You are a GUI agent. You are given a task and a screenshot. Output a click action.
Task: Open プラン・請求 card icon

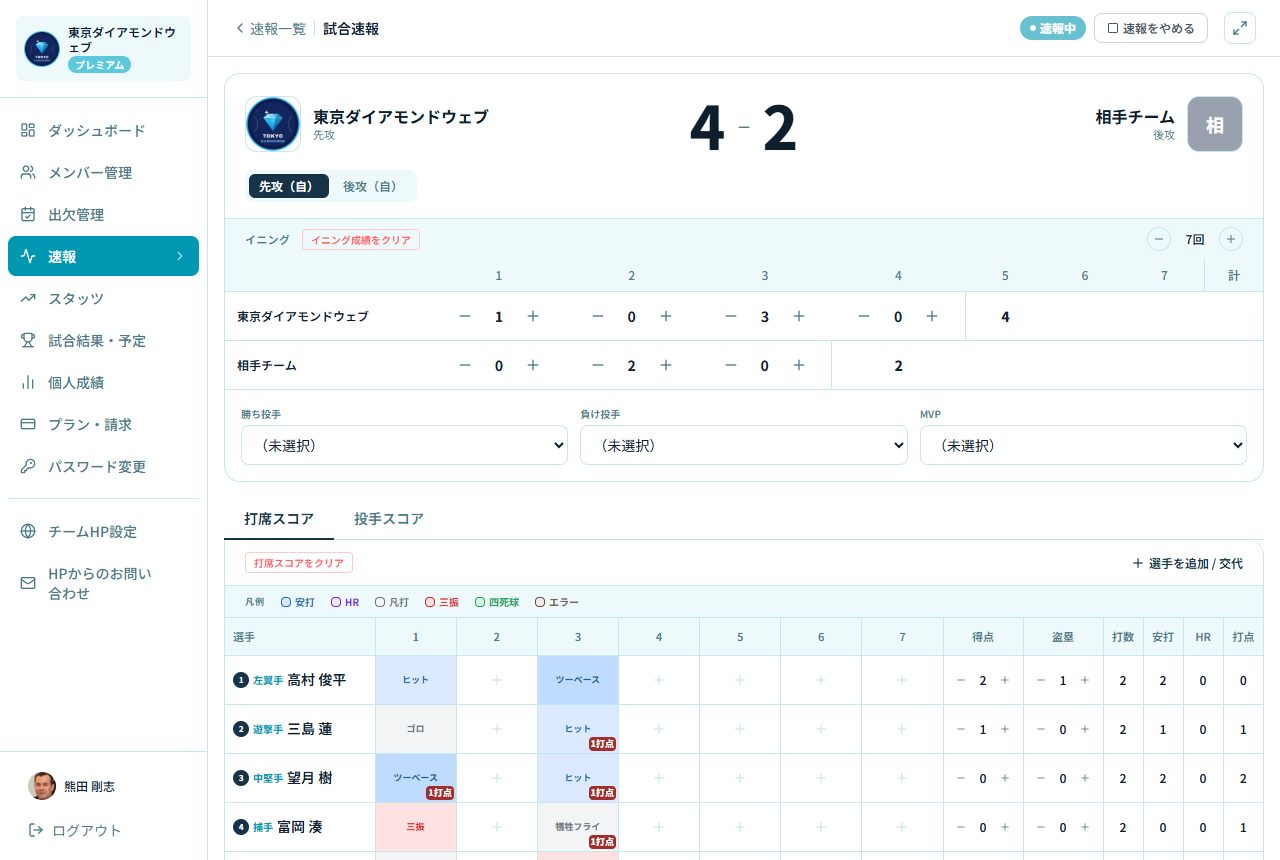pyautogui.click(x=28, y=425)
